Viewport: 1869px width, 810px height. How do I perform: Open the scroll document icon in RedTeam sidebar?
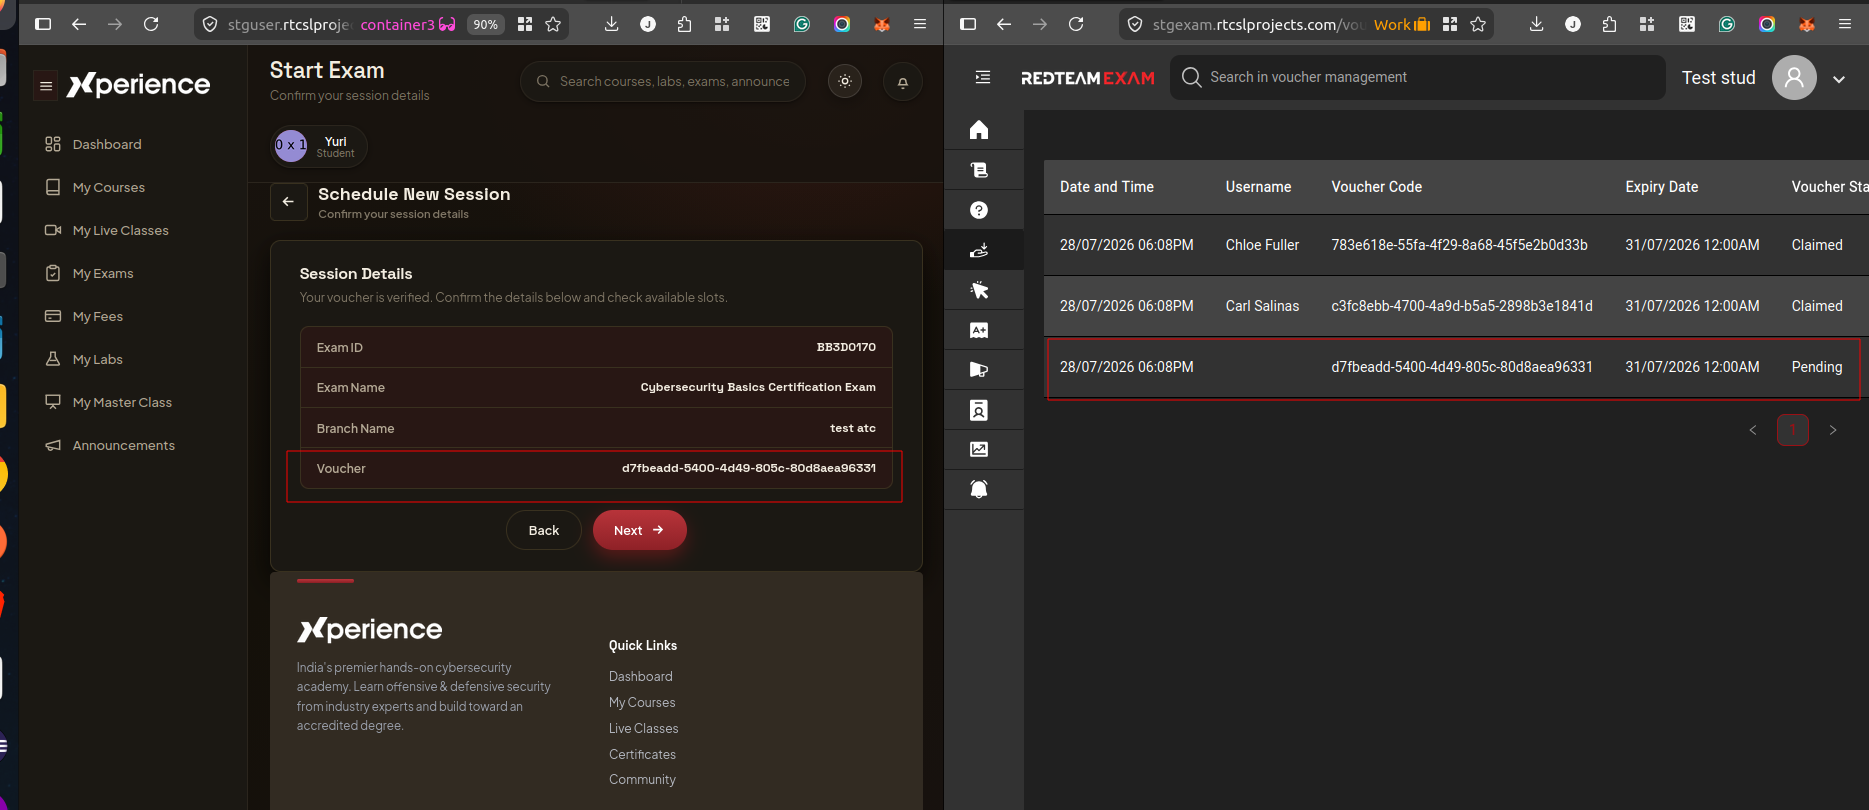(x=979, y=170)
